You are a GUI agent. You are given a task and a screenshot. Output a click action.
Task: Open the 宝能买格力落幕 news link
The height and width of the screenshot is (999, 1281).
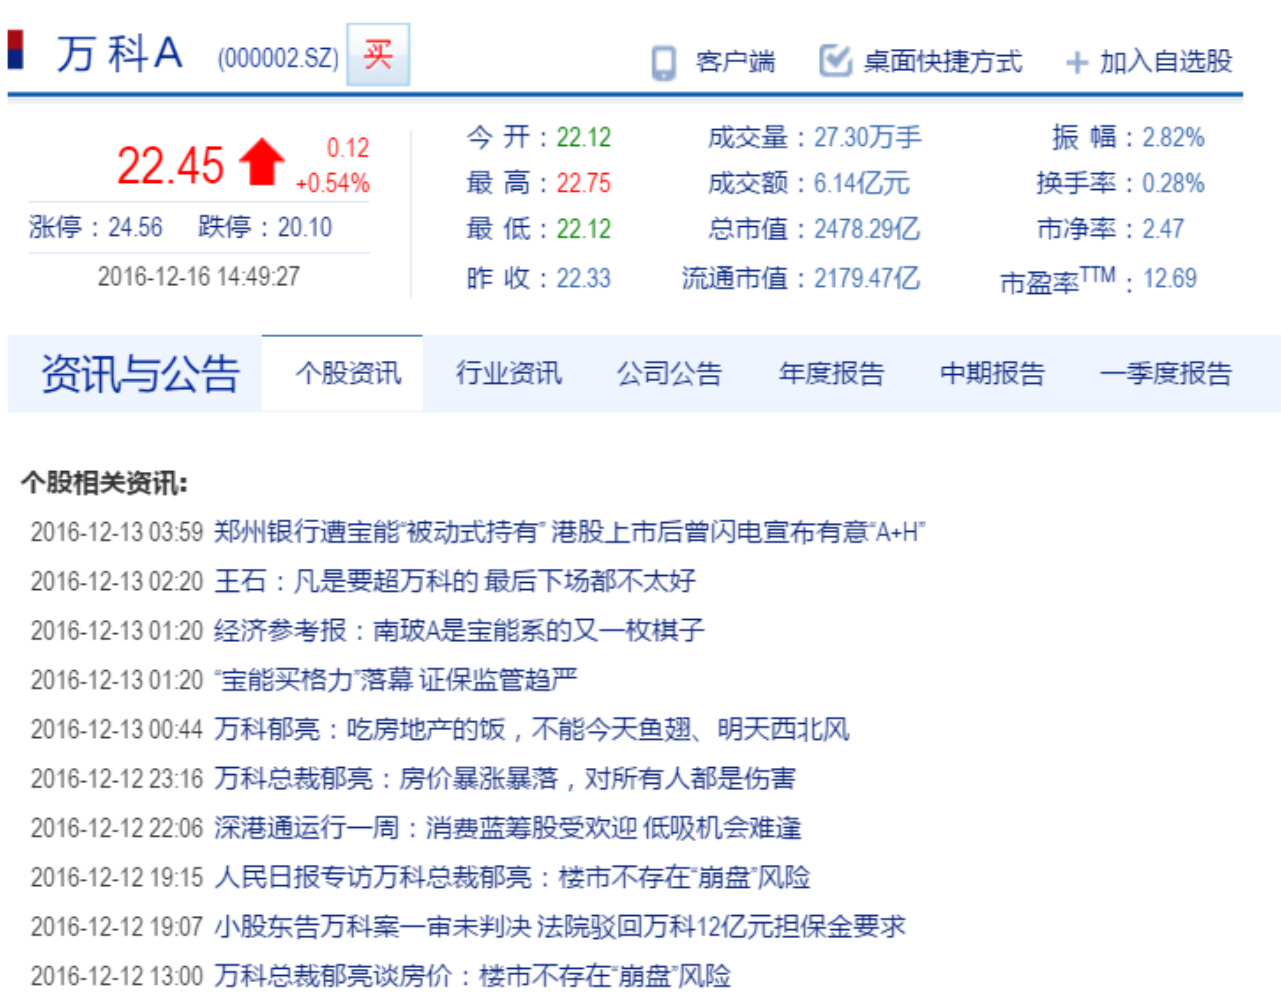click(396, 680)
